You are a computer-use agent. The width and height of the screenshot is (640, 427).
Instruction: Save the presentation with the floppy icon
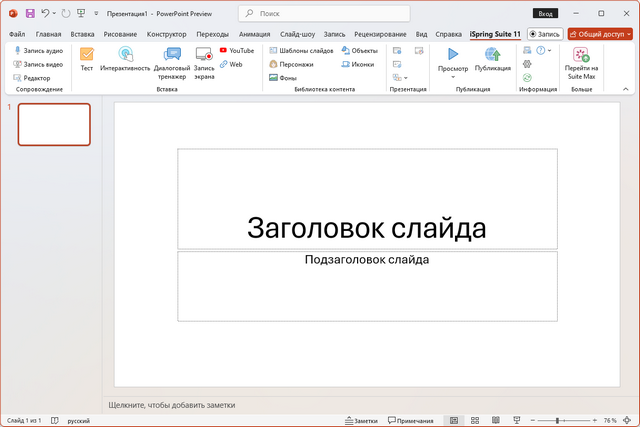click(x=29, y=14)
